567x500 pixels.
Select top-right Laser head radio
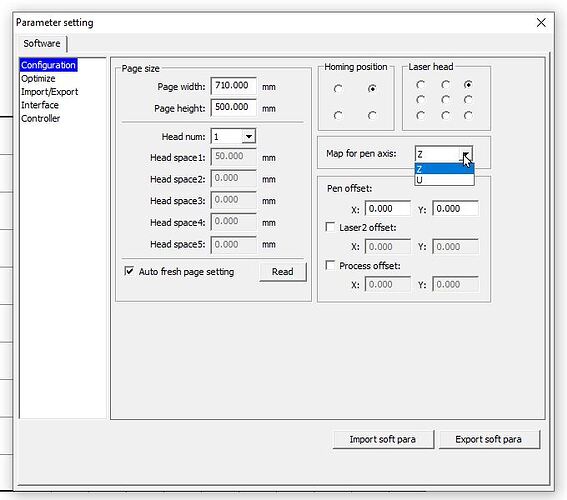click(x=468, y=85)
